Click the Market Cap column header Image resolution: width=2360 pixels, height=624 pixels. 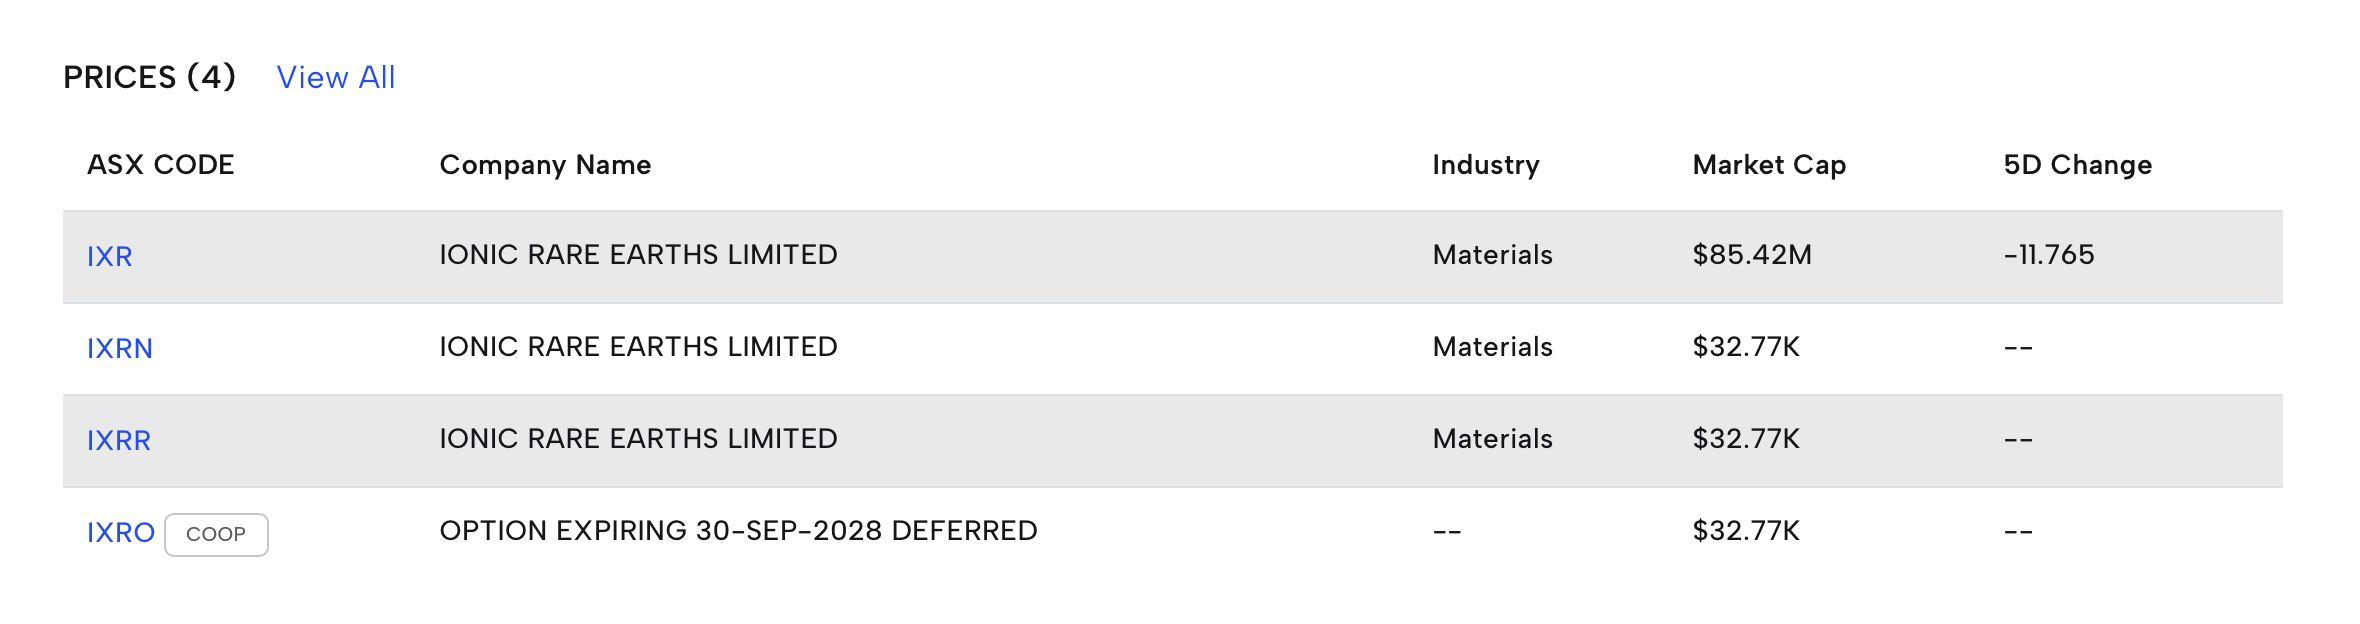pyautogui.click(x=1769, y=165)
